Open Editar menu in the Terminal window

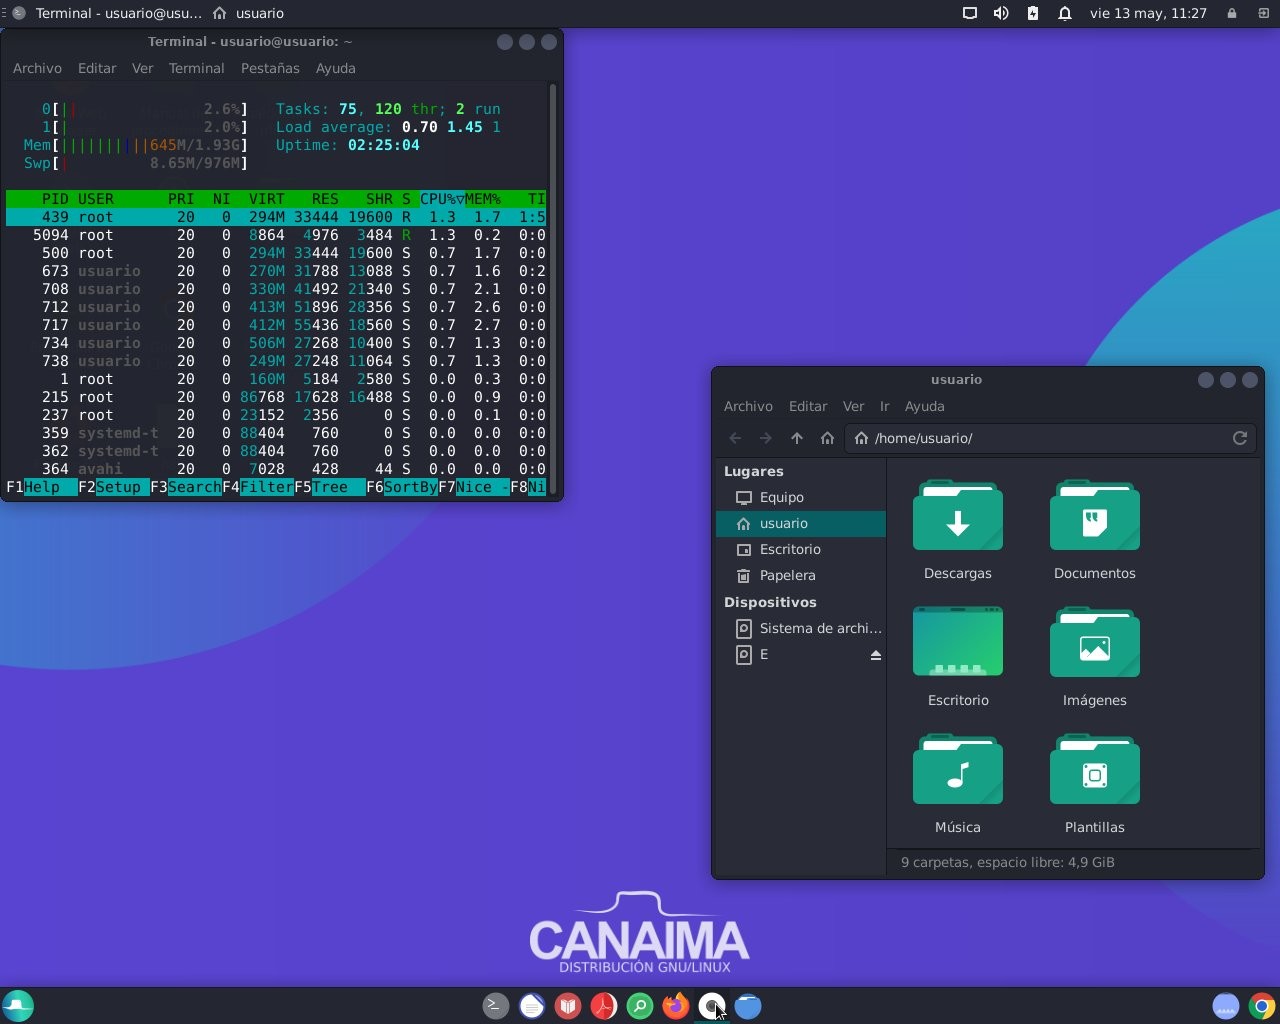tap(97, 68)
